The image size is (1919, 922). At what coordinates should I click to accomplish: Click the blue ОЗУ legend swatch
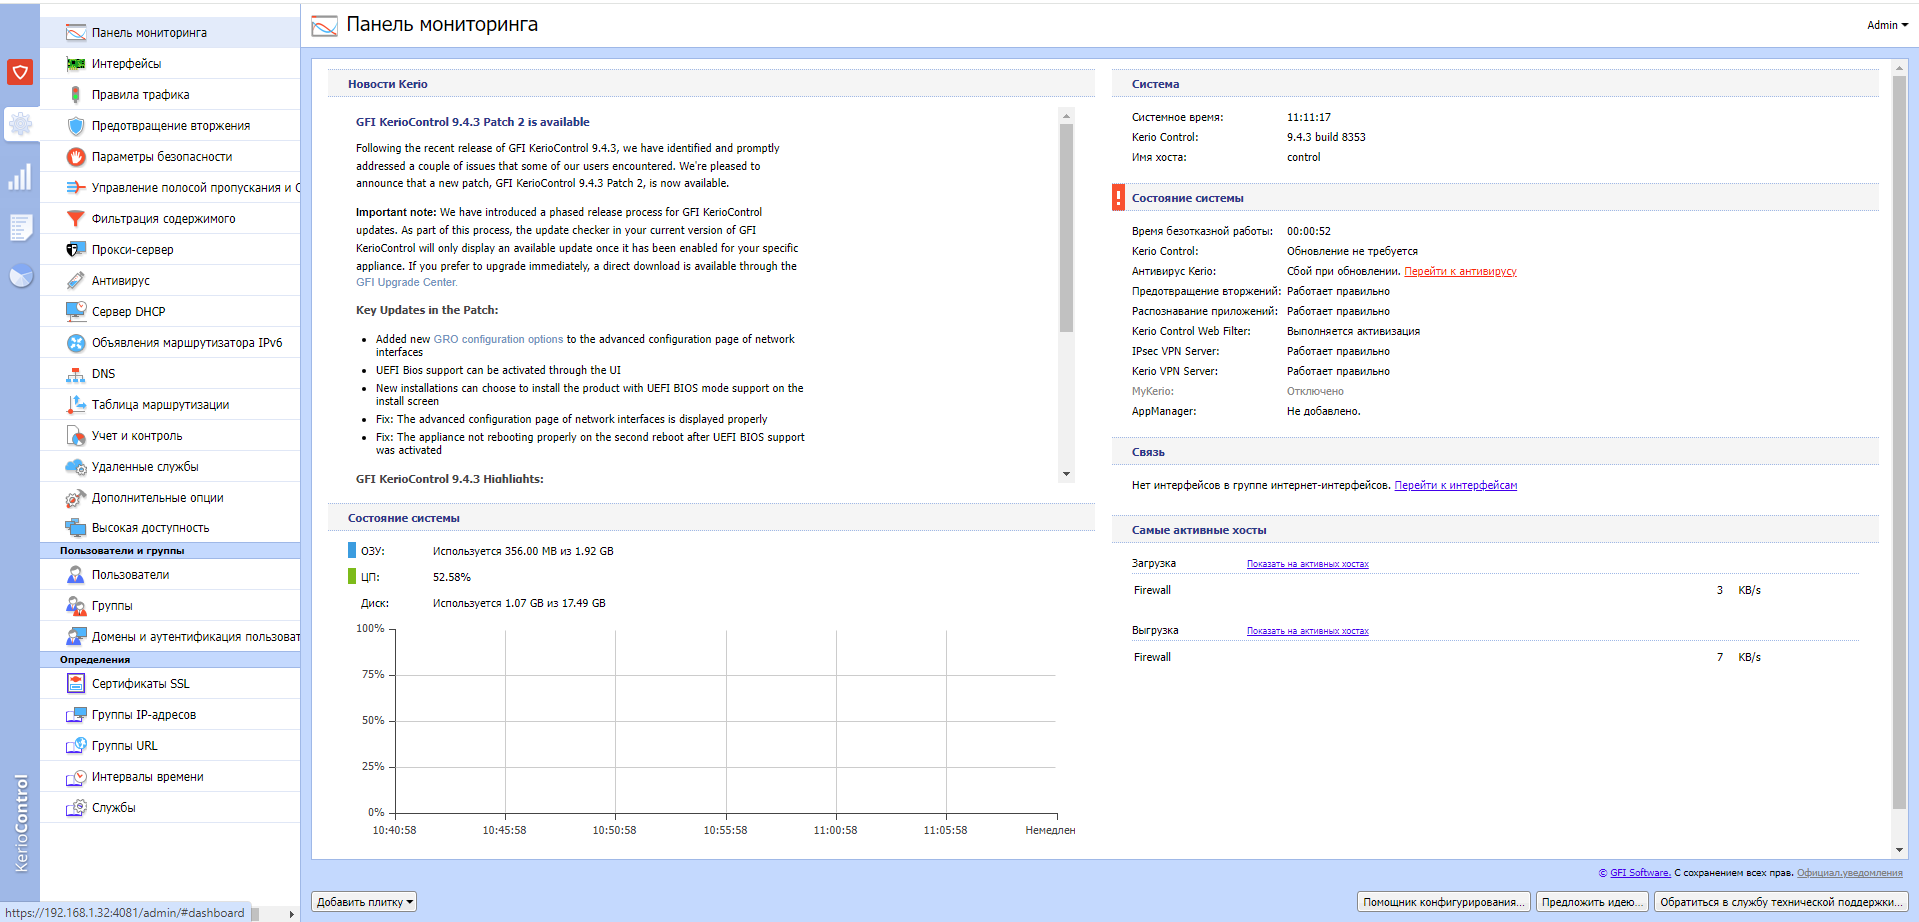352,550
